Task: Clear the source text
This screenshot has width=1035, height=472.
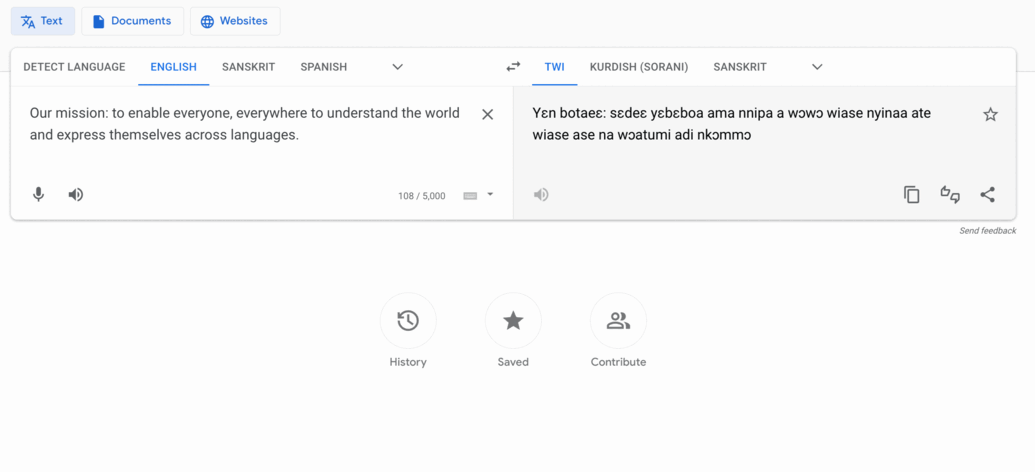Action: tap(487, 115)
